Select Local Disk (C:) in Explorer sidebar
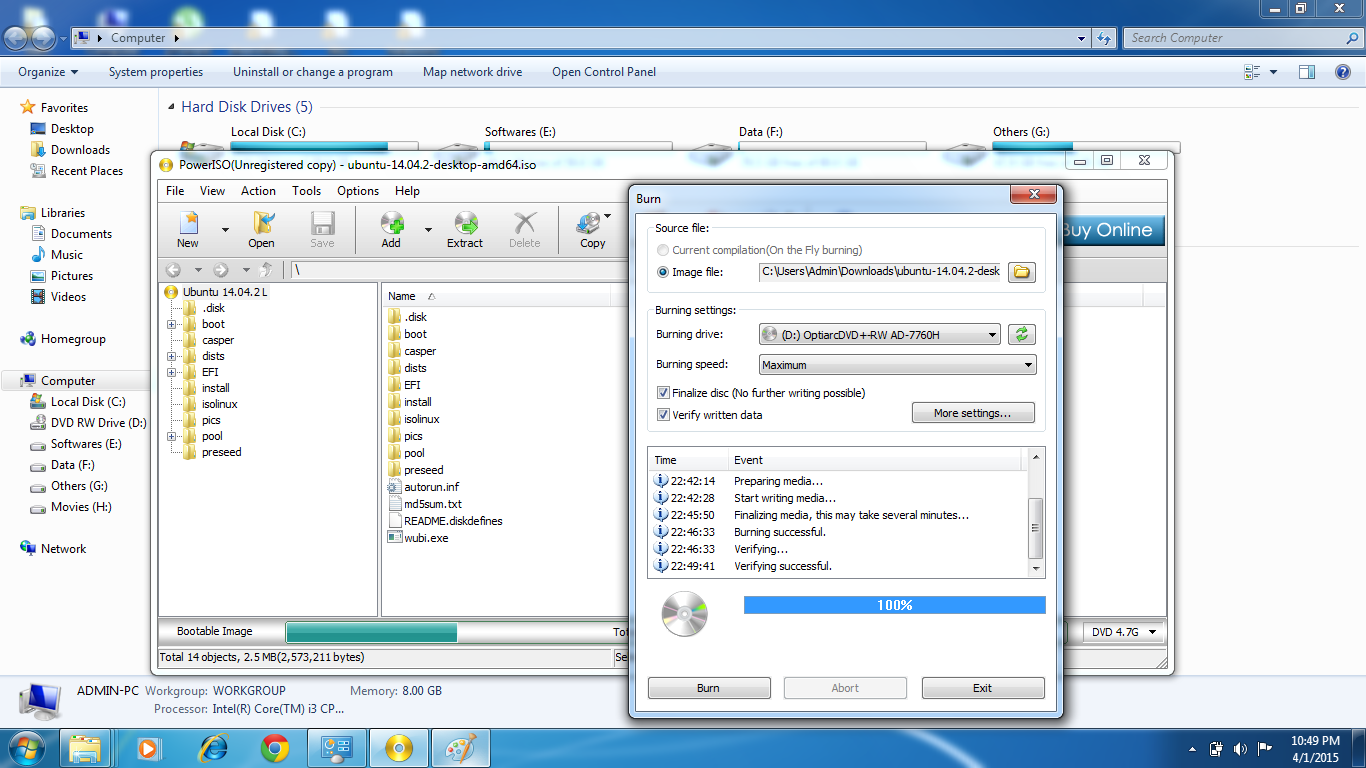Image resolution: width=1366 pixels, height=768 pixels. coord(88,402)
